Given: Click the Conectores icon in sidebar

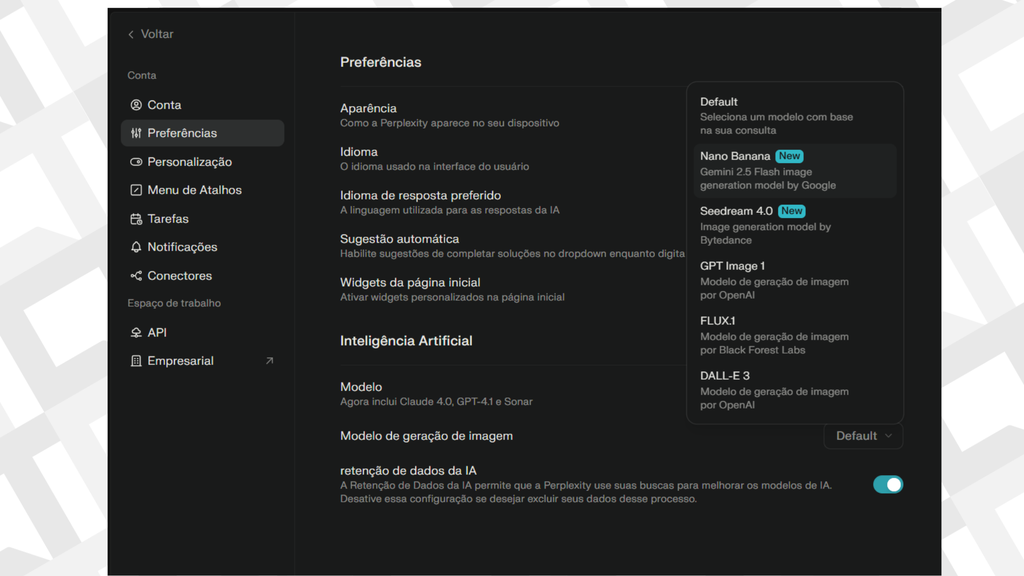Looking at the screenshot, I should point(136,276).
